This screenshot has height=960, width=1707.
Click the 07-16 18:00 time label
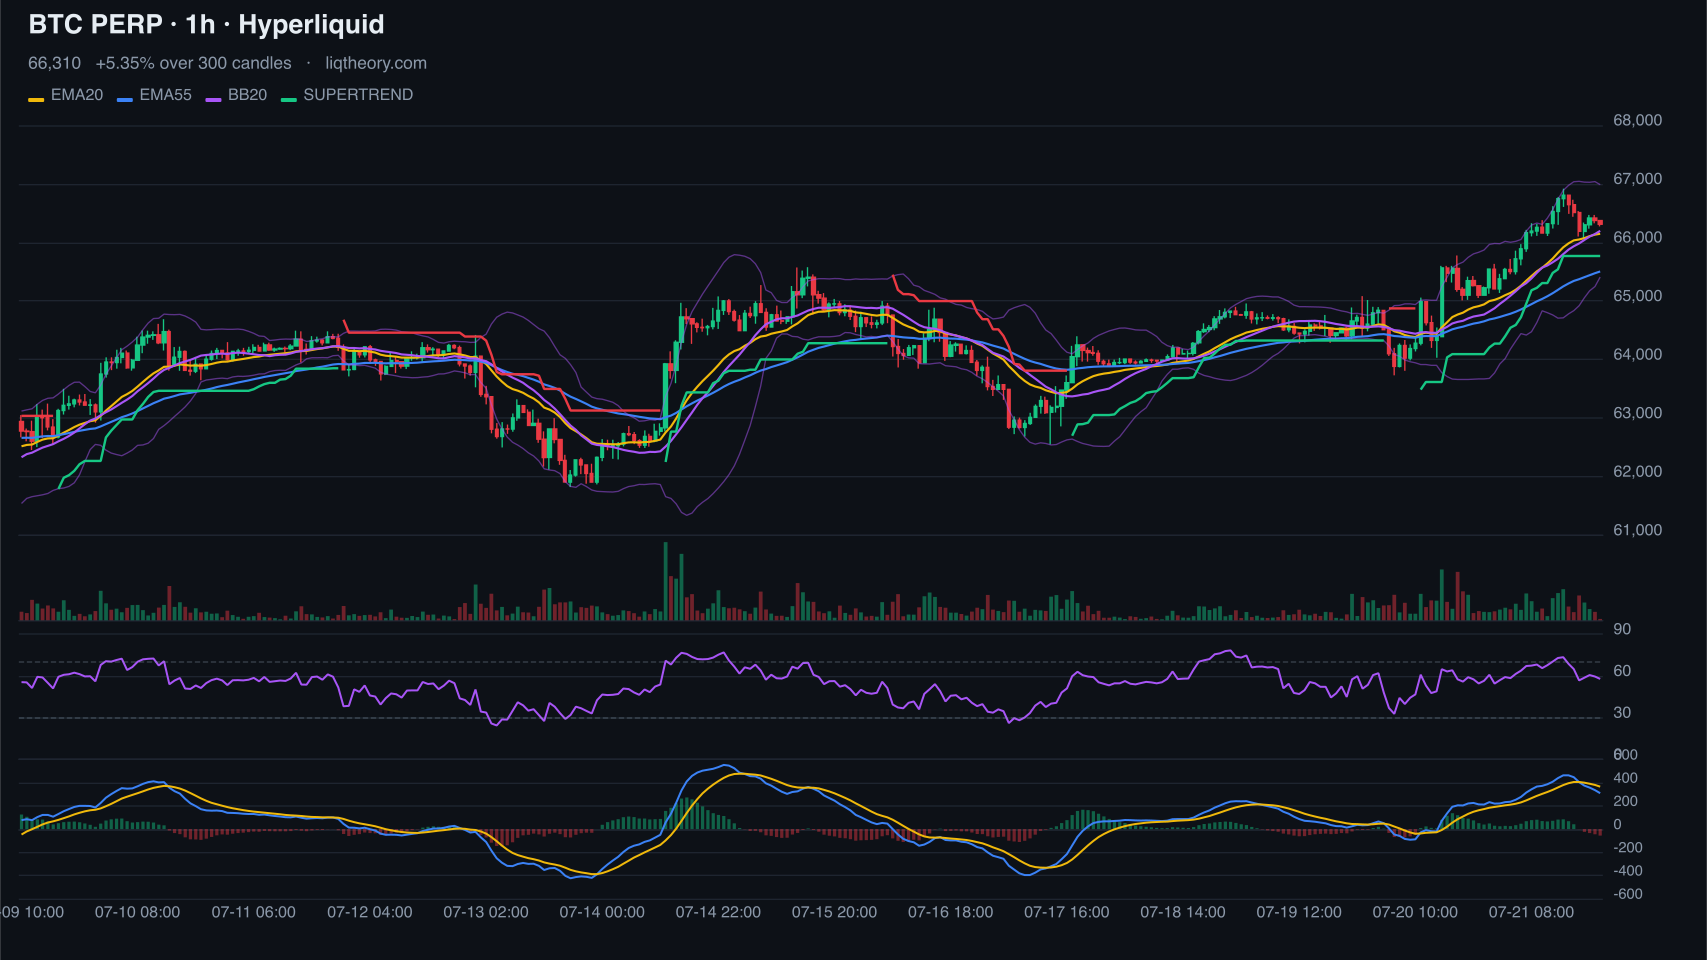pyautogui.click(x=951, y=912)
